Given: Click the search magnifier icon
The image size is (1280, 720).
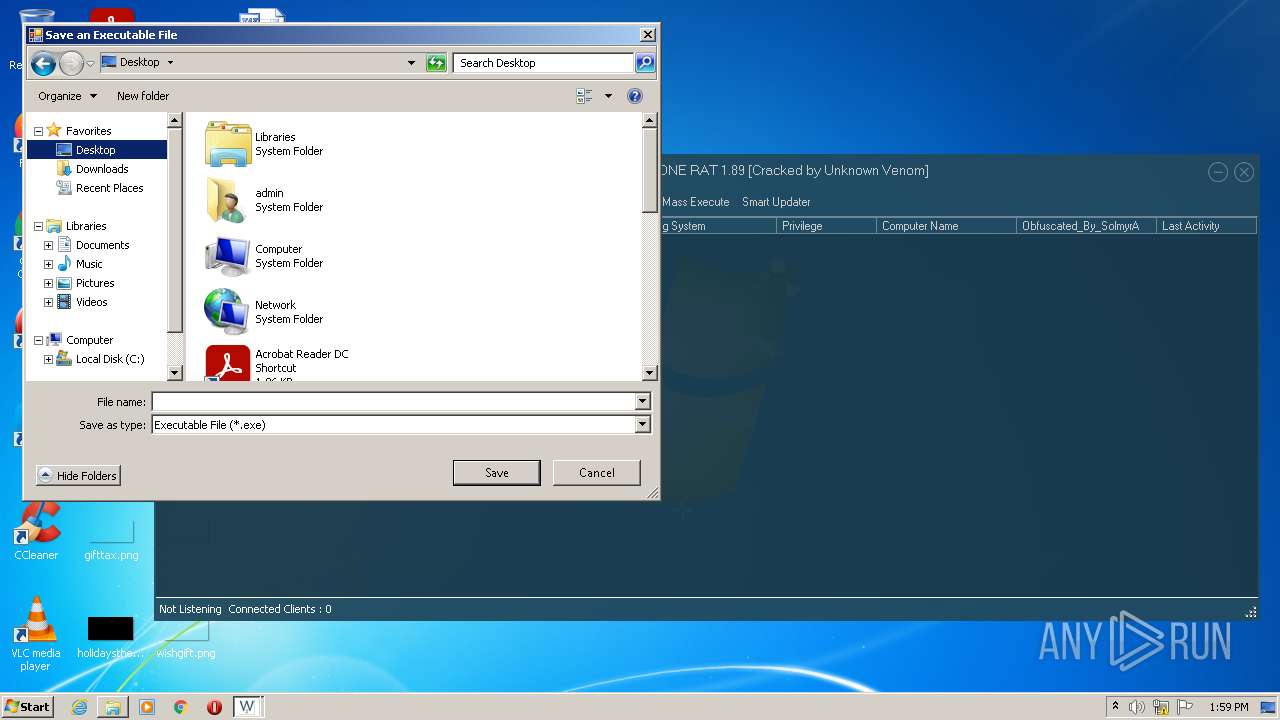Looking at the screenshot, I should (x=645, y=63).
